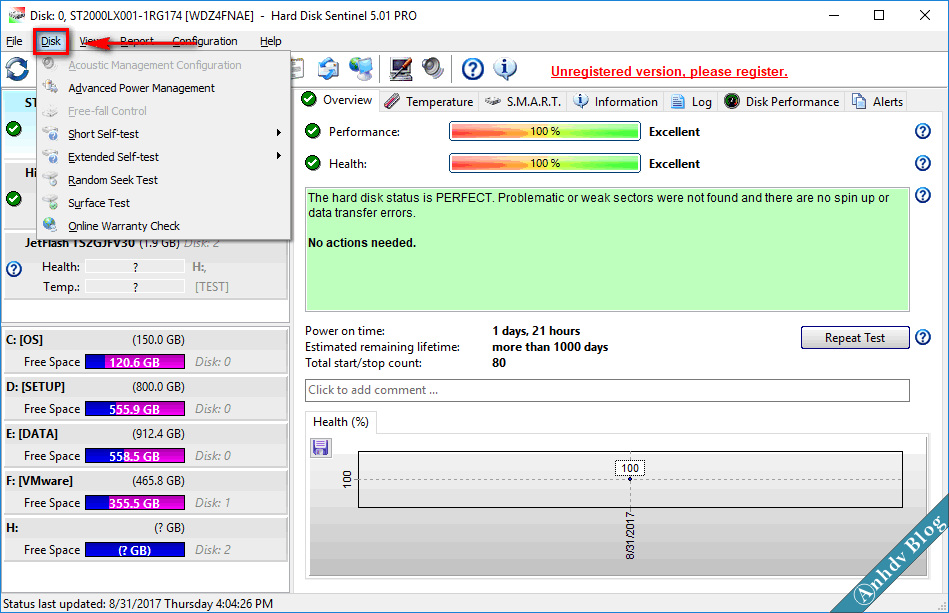Open the Configuration menu
The image size is (949, 613).
205,41
